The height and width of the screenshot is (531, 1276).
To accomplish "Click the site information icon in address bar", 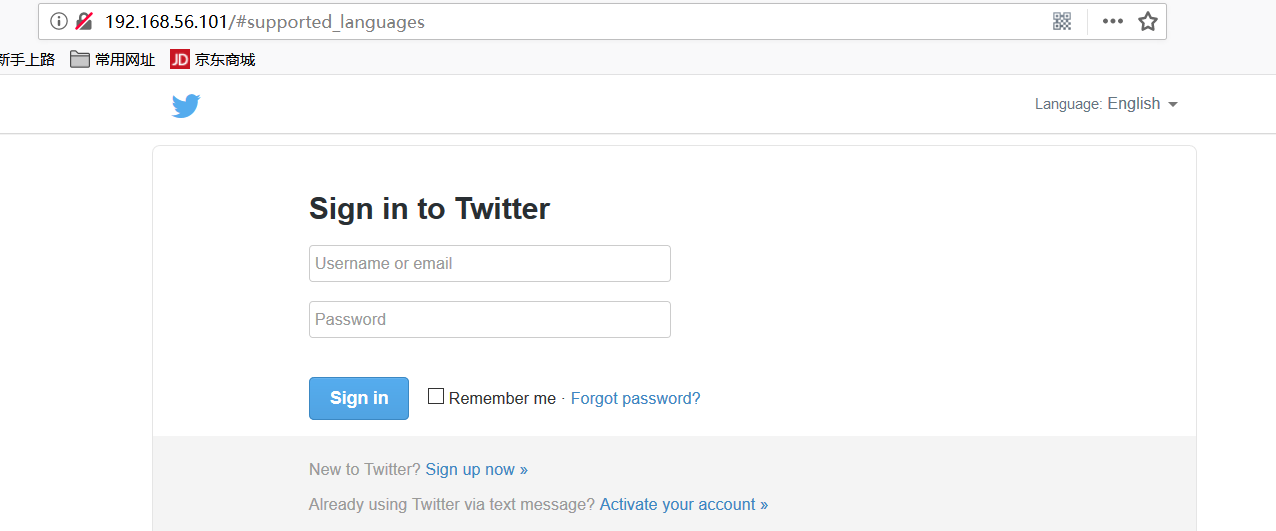I will pos(59,21).
